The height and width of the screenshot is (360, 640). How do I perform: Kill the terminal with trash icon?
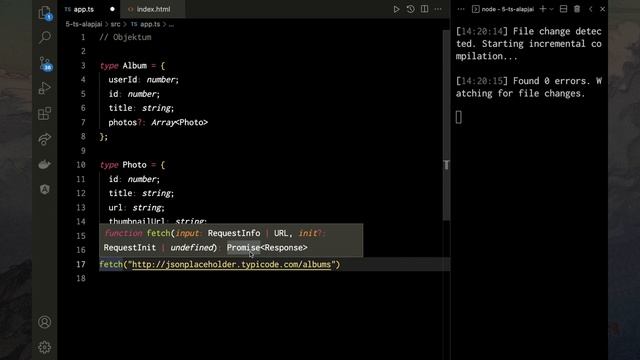tap(577, 9)
